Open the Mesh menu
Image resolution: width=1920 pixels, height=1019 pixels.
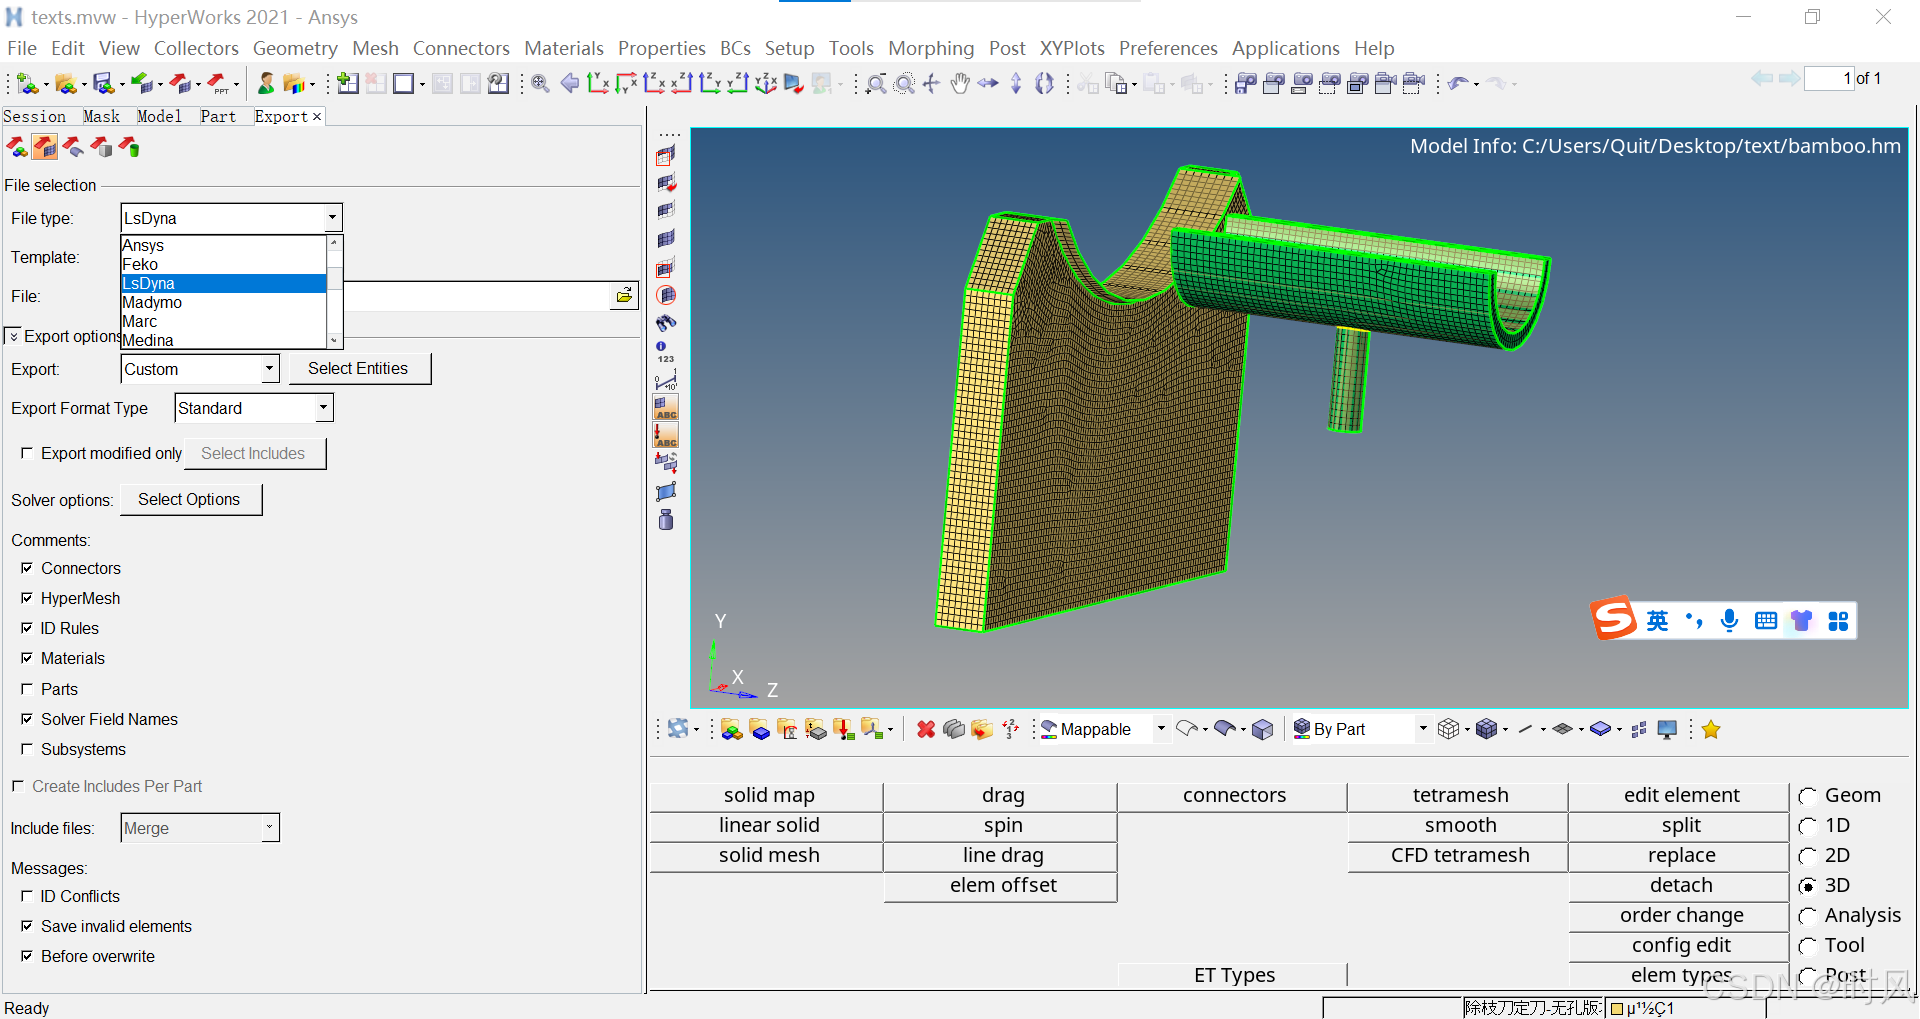point(375,48)
